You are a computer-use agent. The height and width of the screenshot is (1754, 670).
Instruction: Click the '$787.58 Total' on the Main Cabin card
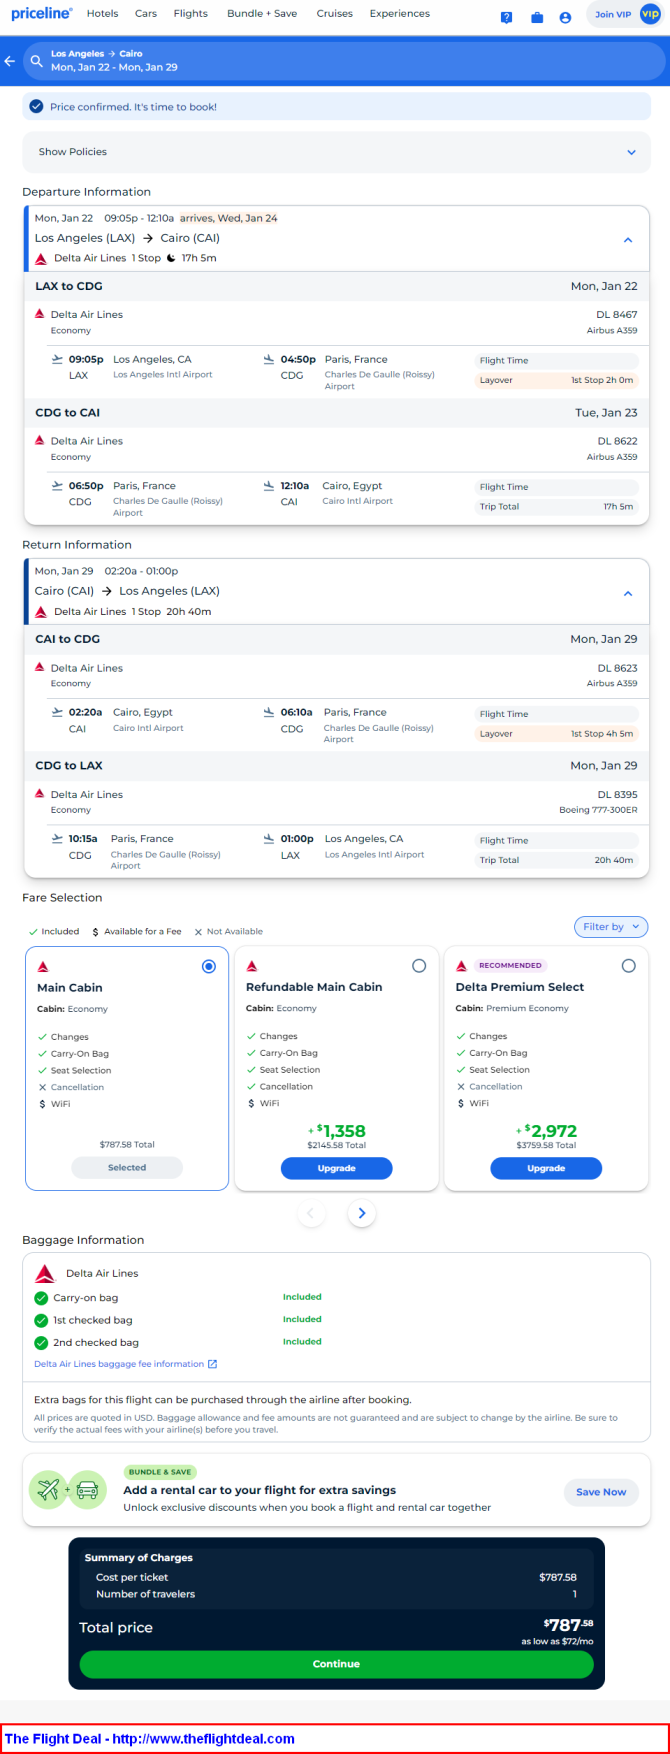127,1144
